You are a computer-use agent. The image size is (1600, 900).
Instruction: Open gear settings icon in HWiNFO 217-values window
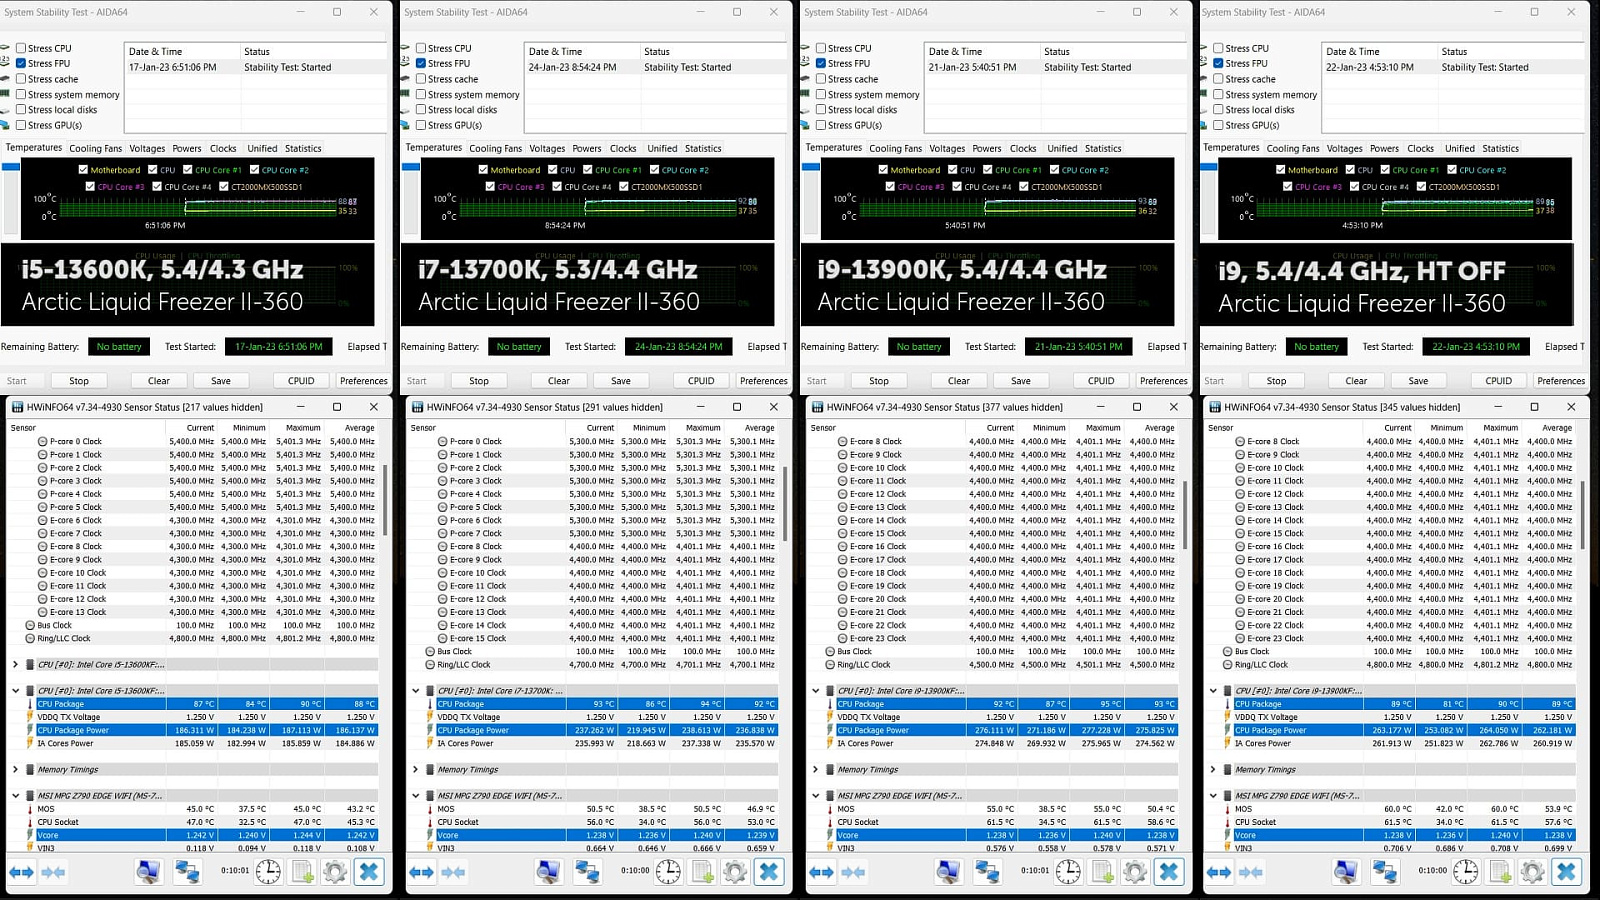(335, 872)
